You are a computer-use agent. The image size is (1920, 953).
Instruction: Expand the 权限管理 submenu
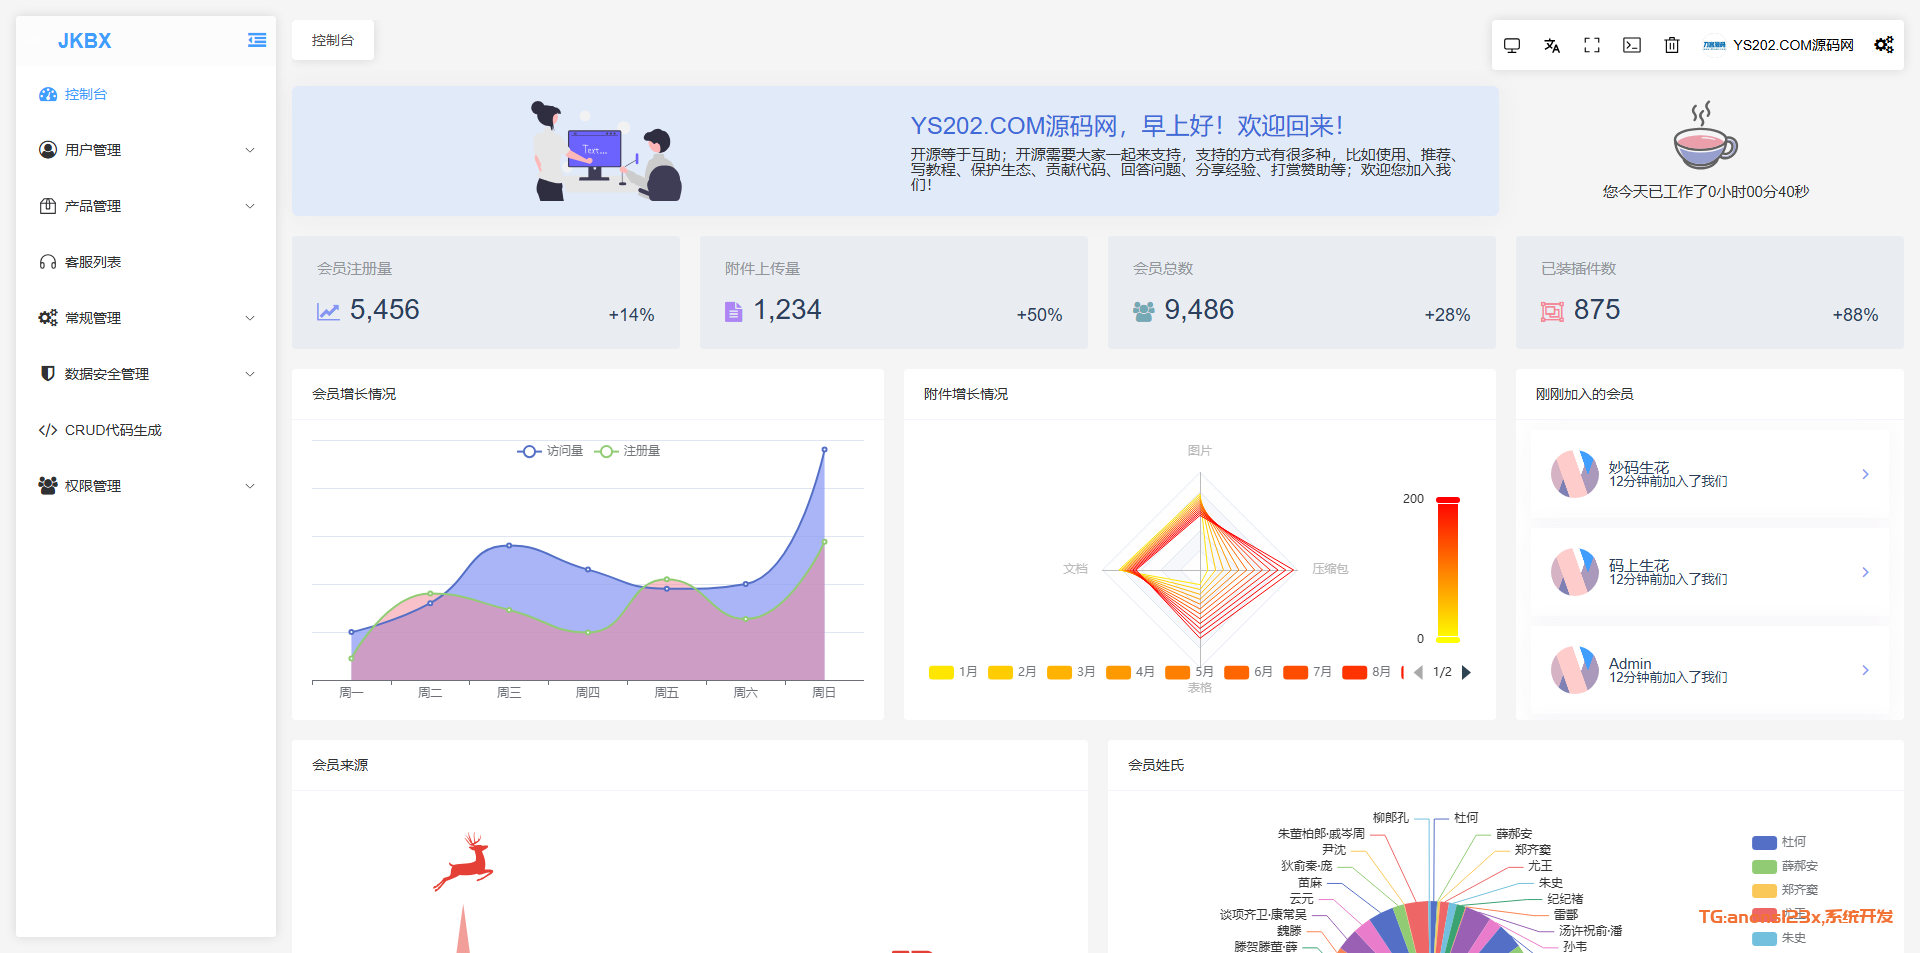(146, 486)
